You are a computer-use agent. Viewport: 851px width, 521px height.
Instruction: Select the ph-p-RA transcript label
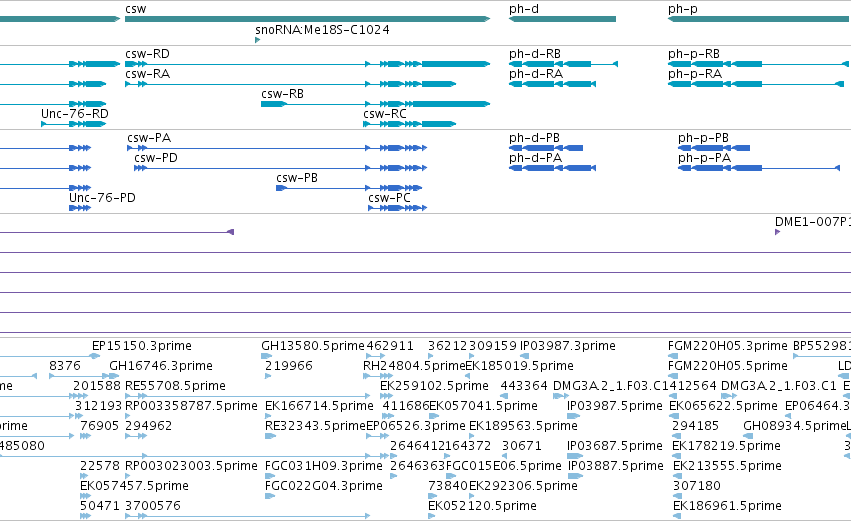pyautogui.click(x=695, y=74)
